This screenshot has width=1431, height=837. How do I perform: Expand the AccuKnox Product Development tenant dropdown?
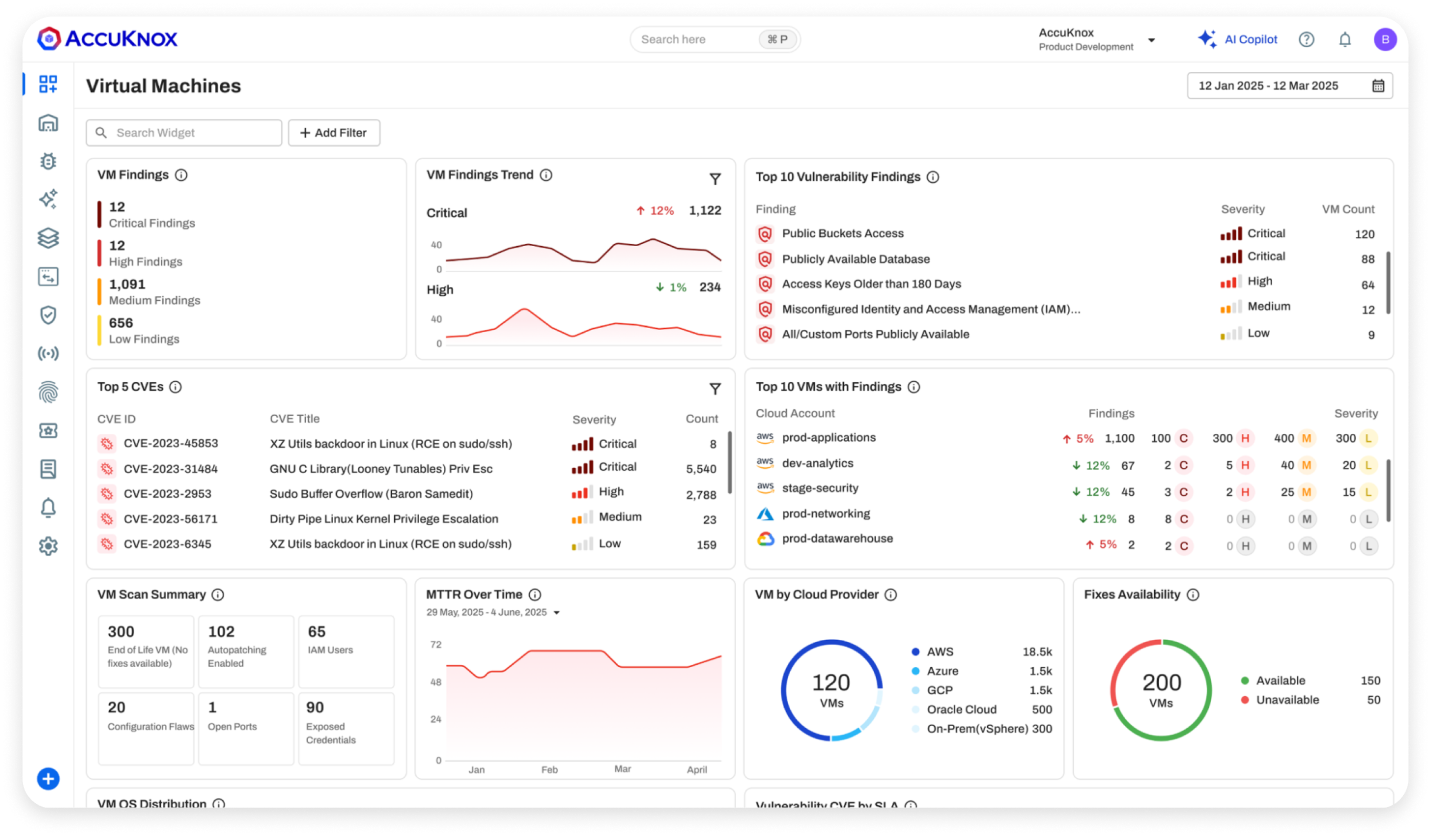point(1150,39)
